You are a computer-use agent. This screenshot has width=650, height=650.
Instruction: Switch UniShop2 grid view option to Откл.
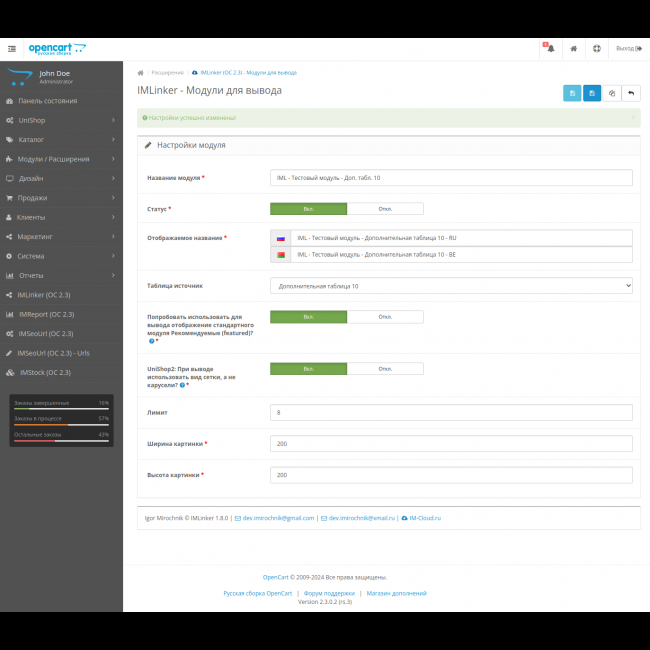click(385, 368)
